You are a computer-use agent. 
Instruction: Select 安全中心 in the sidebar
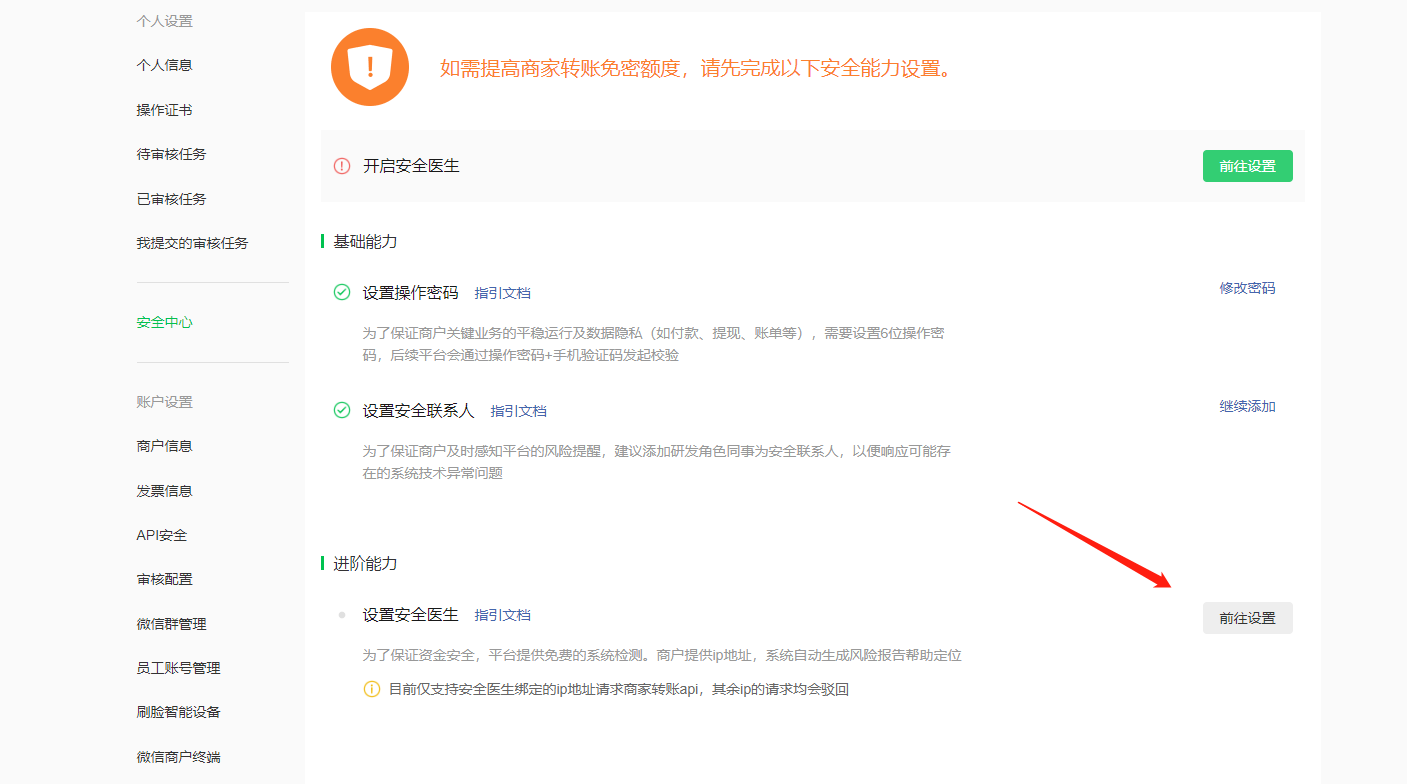[164, 322]
